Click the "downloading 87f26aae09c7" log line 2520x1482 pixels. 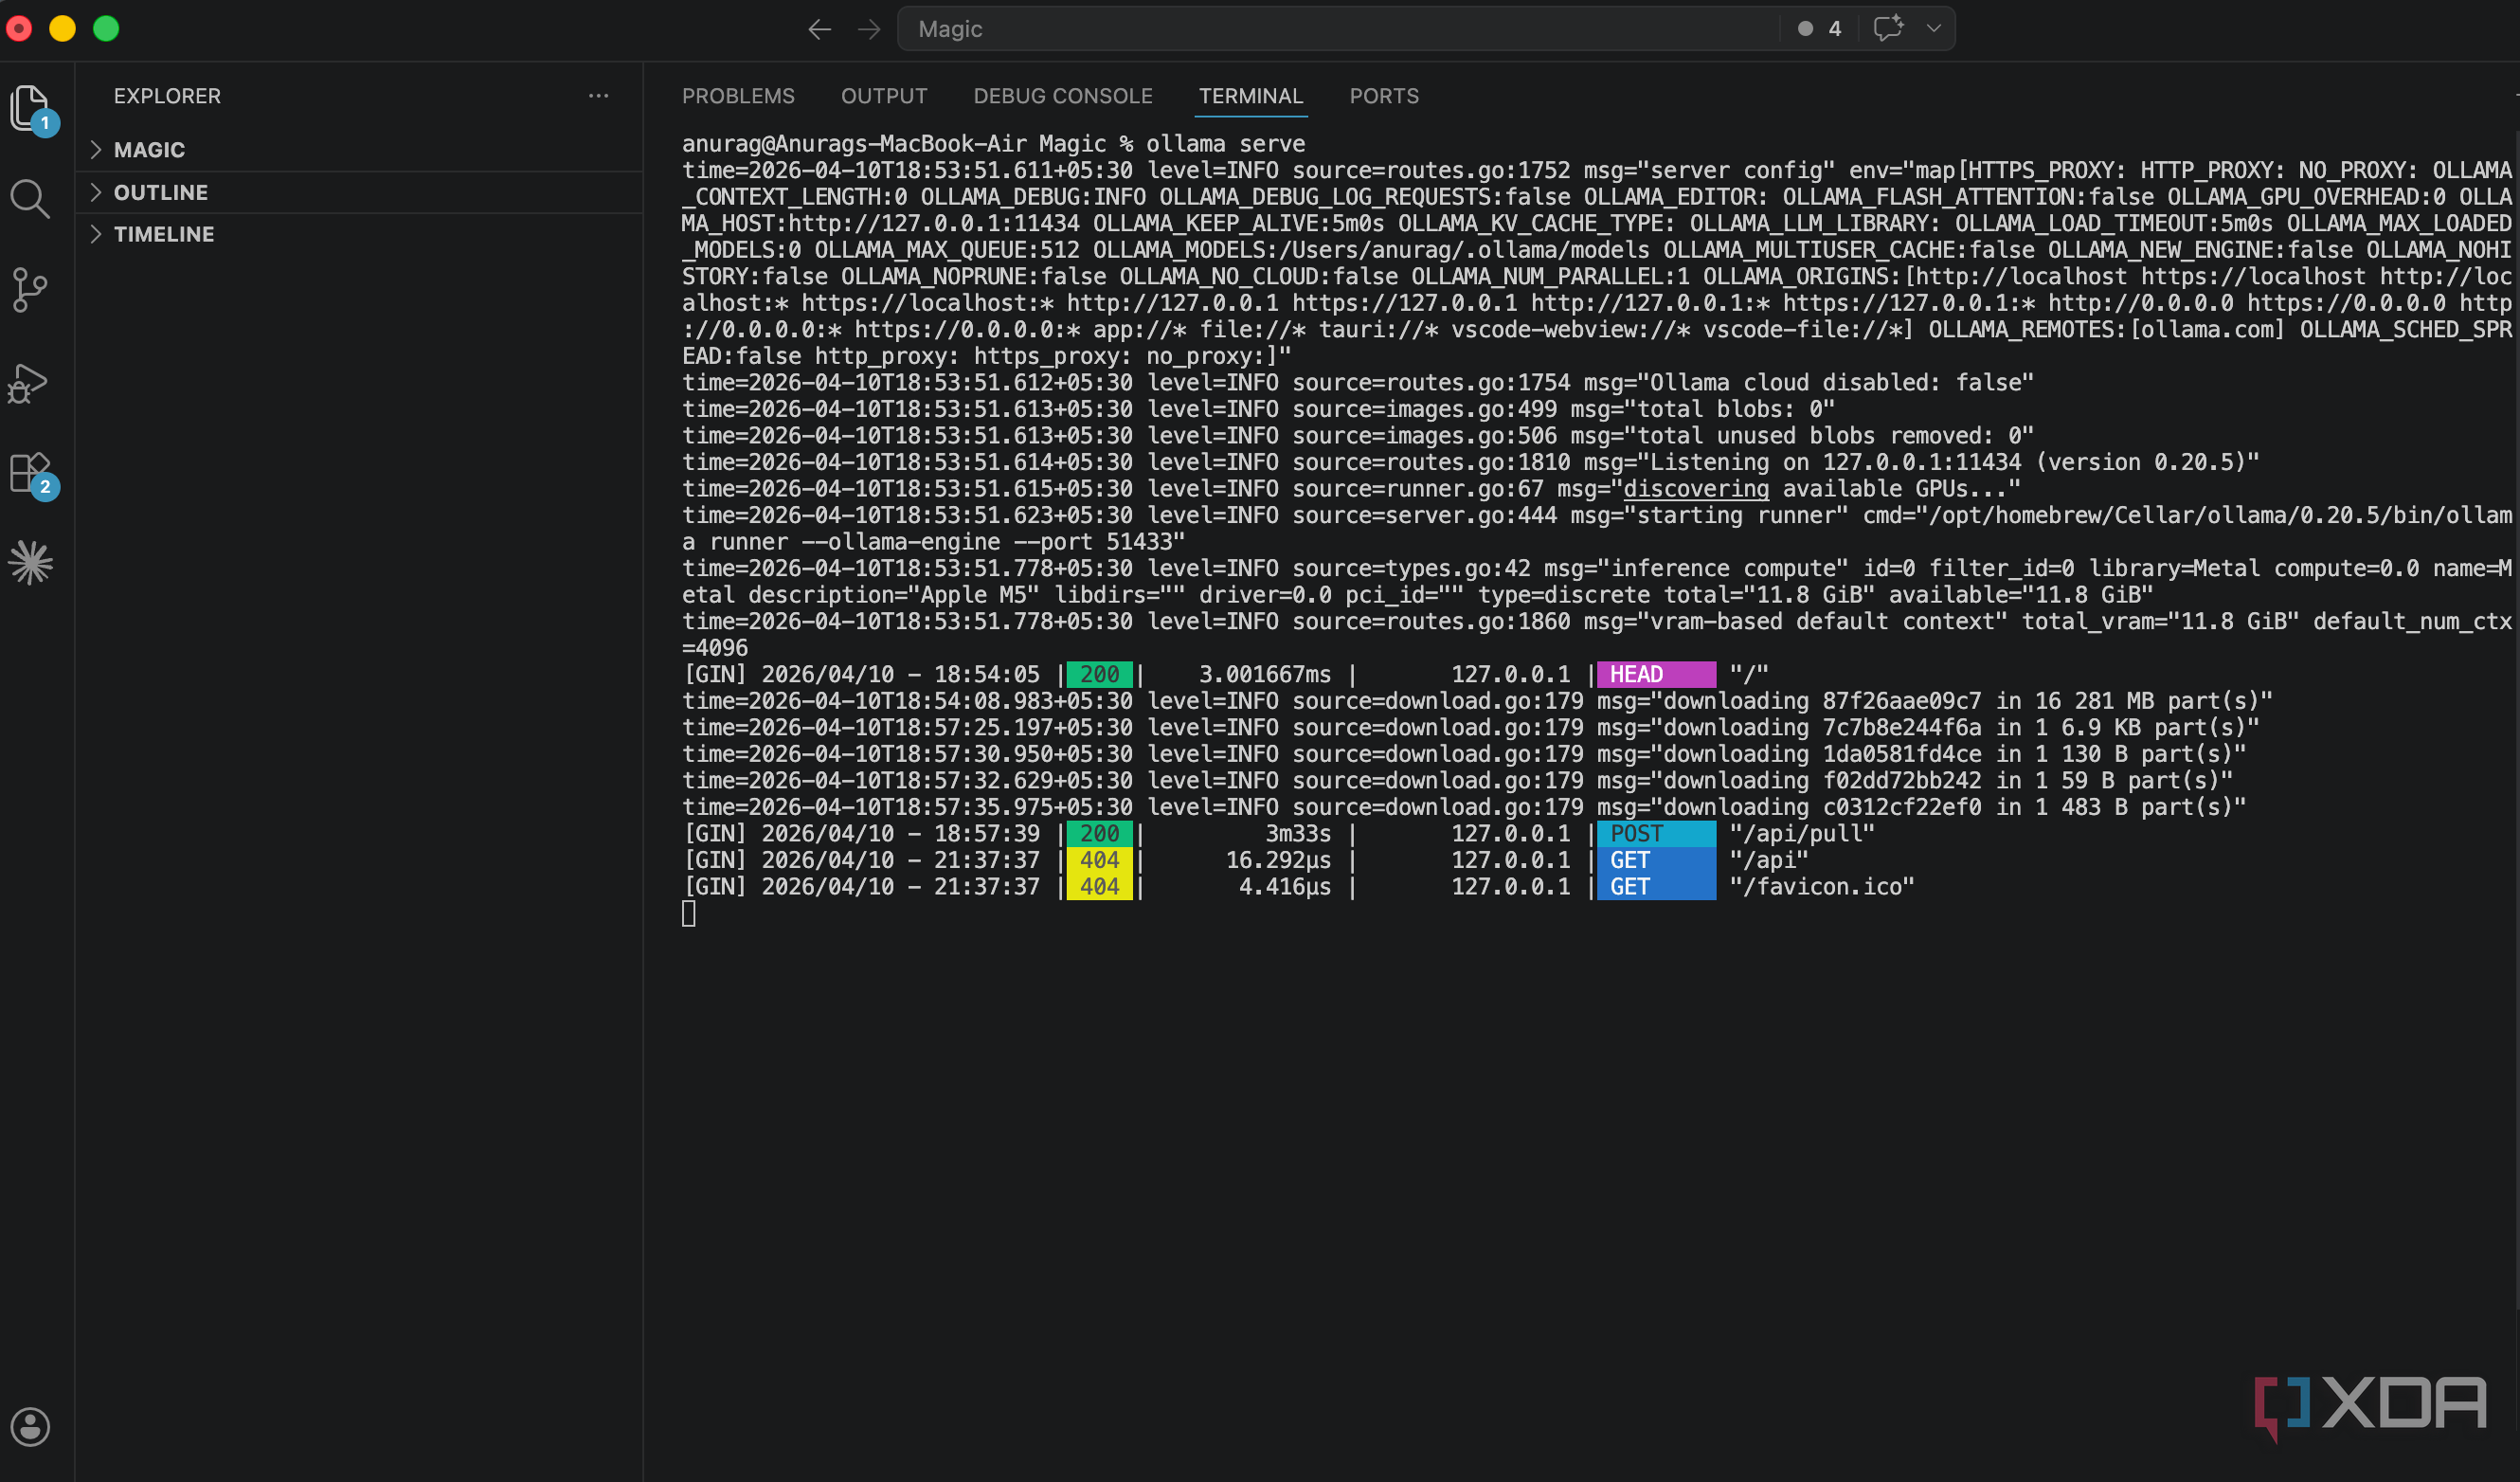(1478, 702)
